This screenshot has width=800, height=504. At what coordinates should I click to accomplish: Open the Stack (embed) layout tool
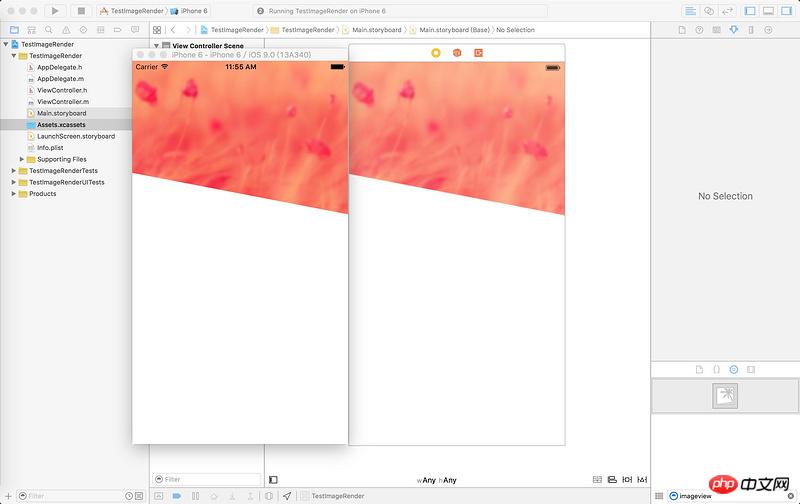click(x=597, y=480)
